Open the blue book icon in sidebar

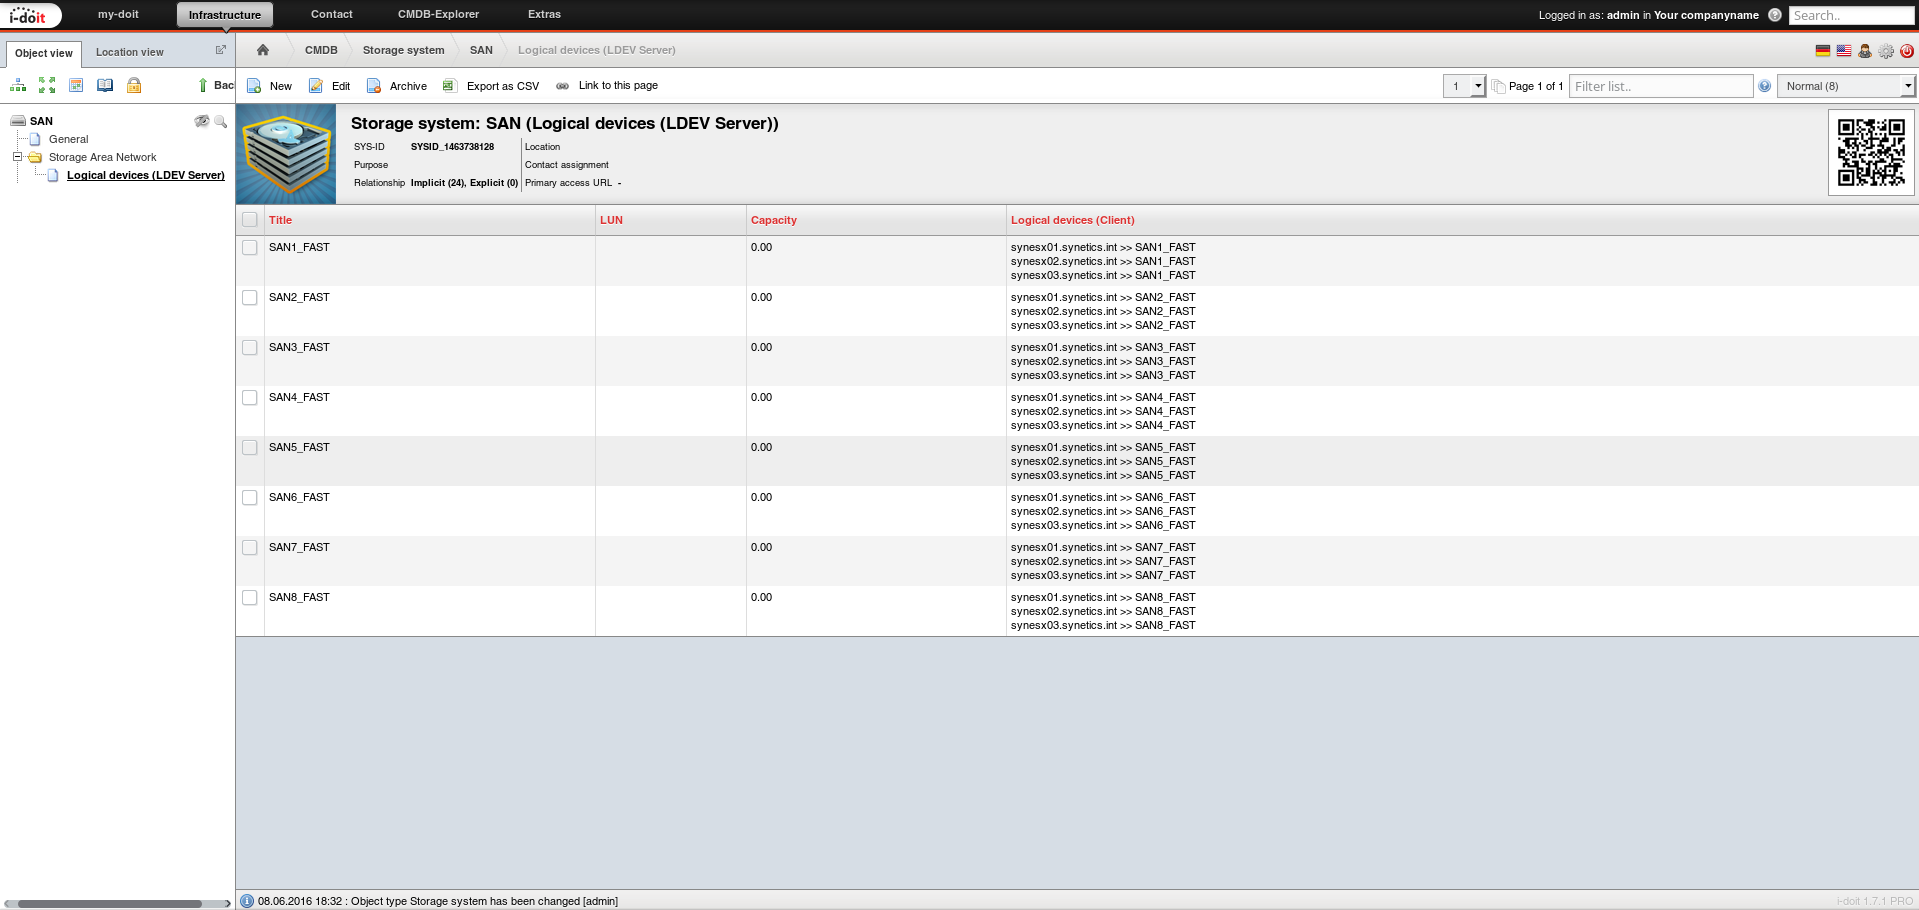tap(105, 86)
